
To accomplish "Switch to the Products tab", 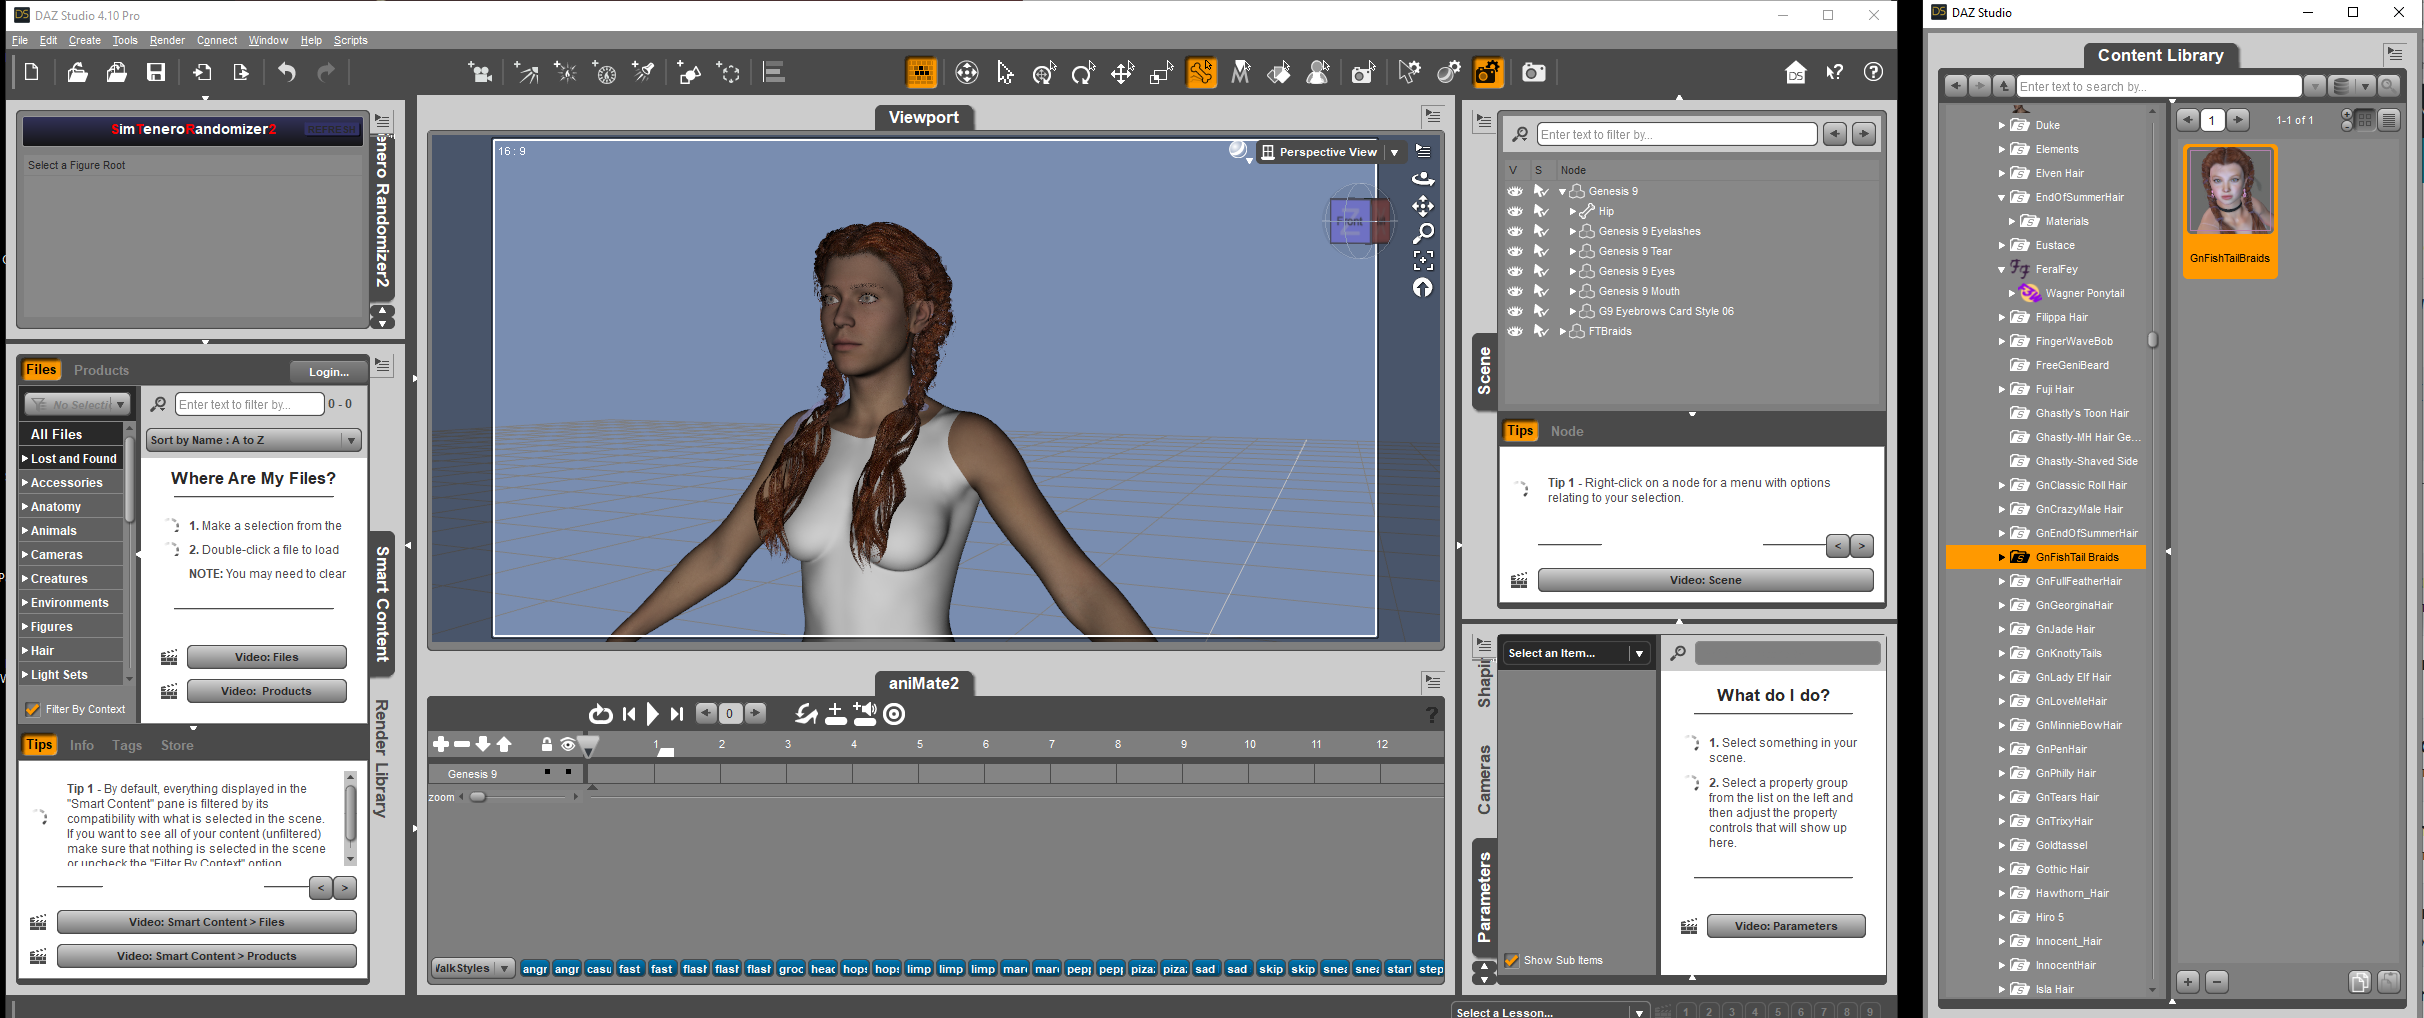I will 101,370.
